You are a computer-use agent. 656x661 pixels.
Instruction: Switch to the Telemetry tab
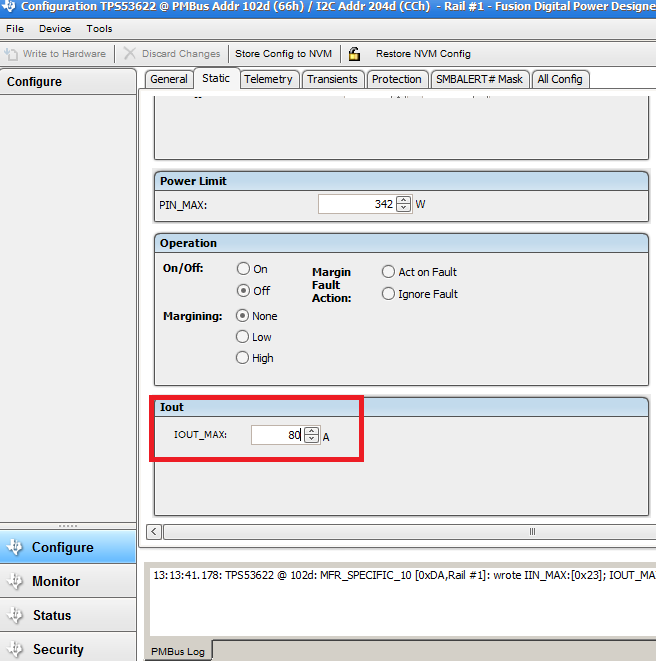click(269, 79)
